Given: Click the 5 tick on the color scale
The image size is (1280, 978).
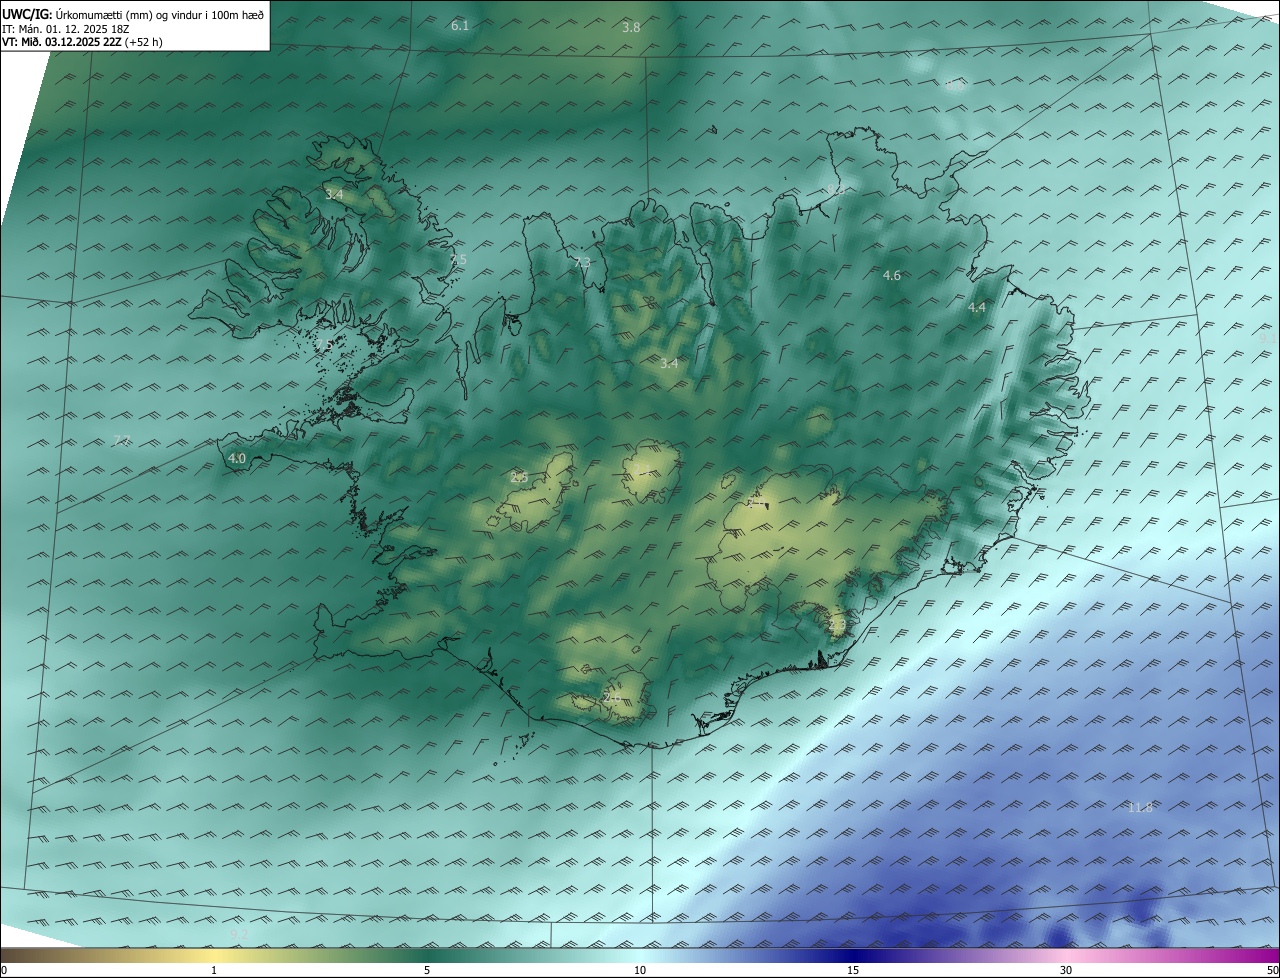Looking at the screenshot, I should coord(427,970).
